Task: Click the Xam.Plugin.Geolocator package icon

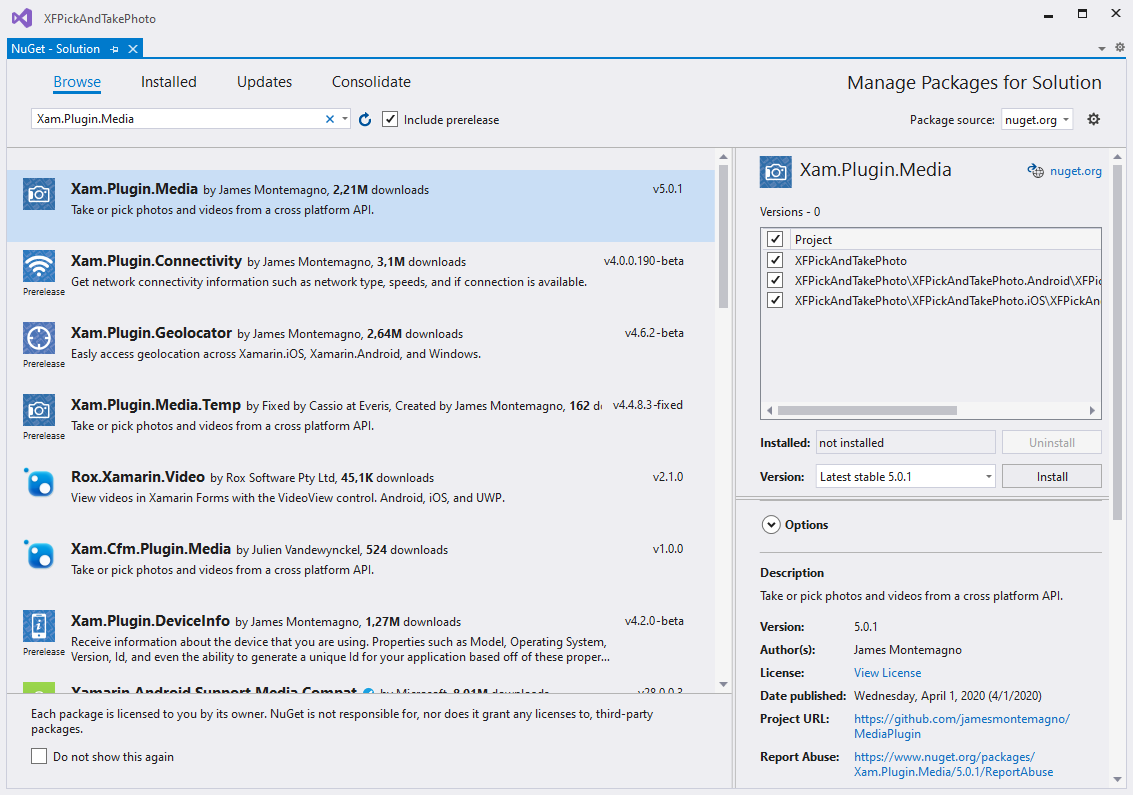Action: (39, 338)
